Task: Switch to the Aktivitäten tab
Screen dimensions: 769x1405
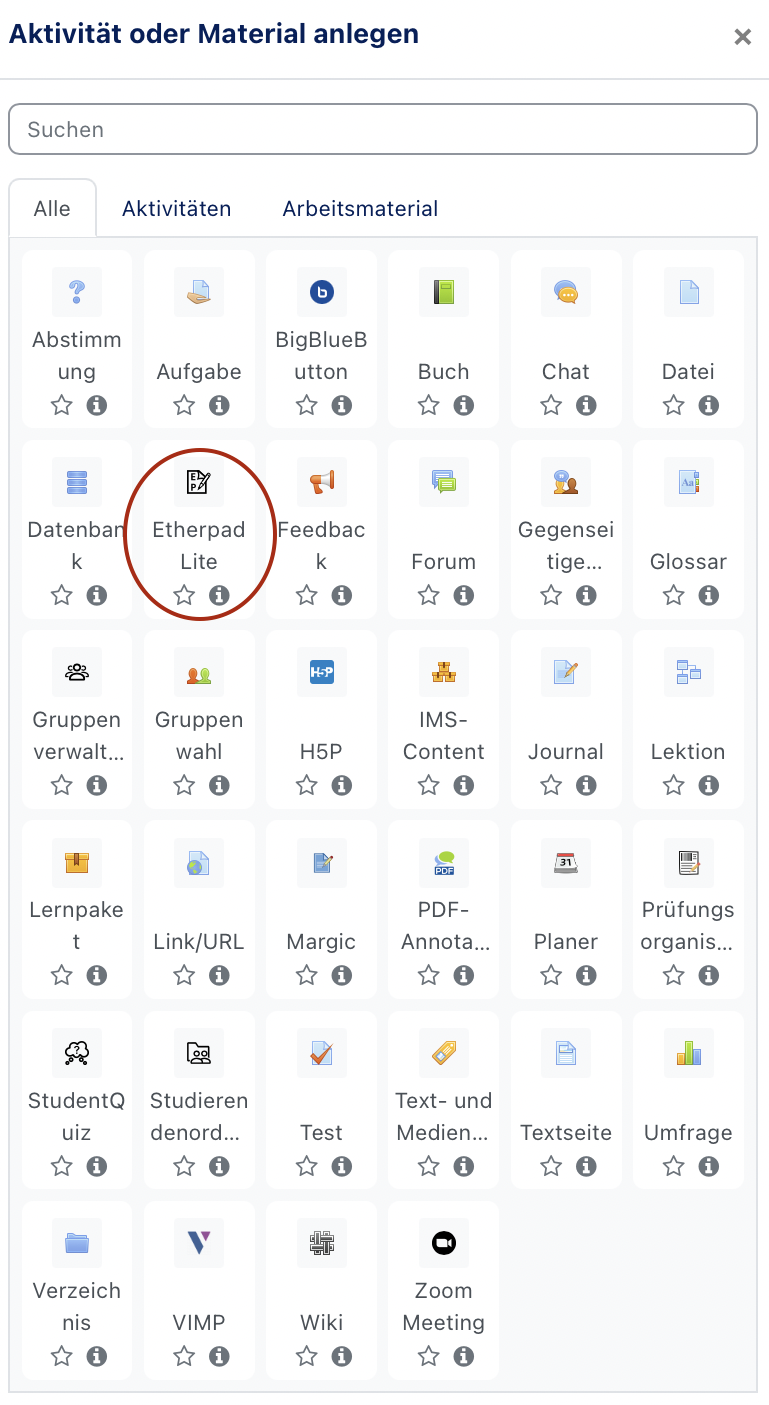Action: coord(176,209)
